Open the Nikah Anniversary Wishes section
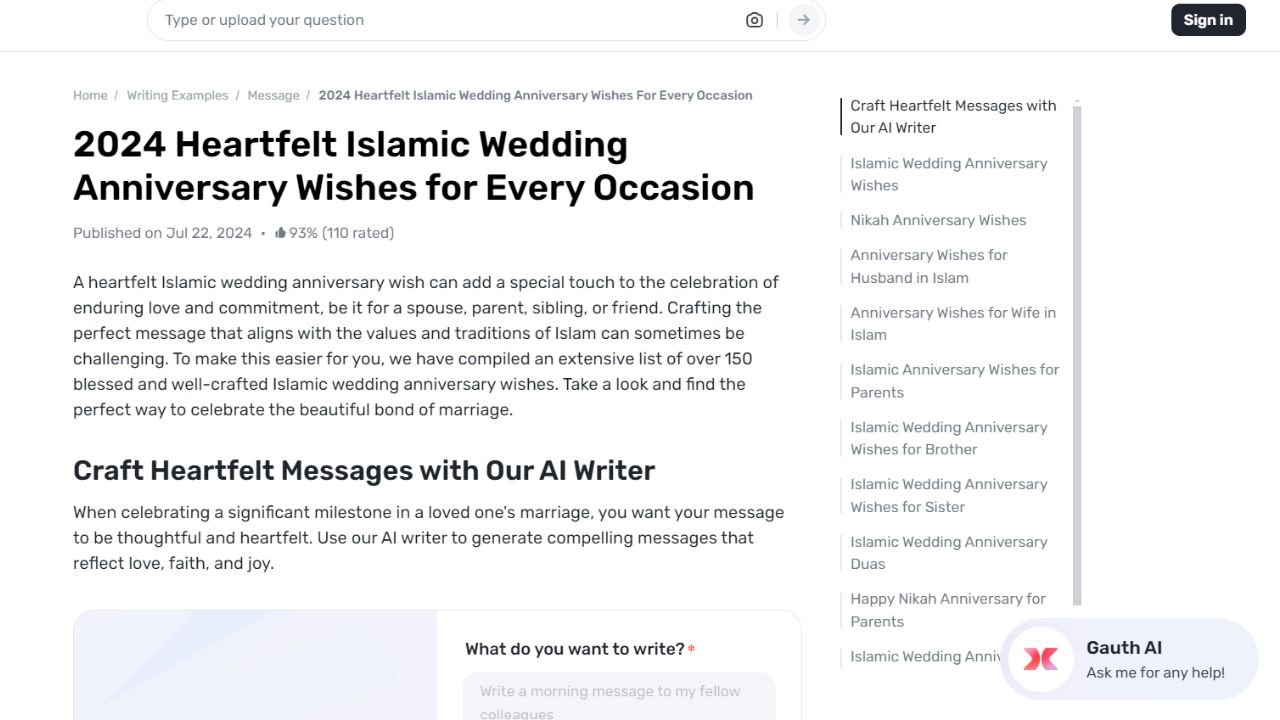The height and width of the screenshot is (720, 1280). coord(938,220)
